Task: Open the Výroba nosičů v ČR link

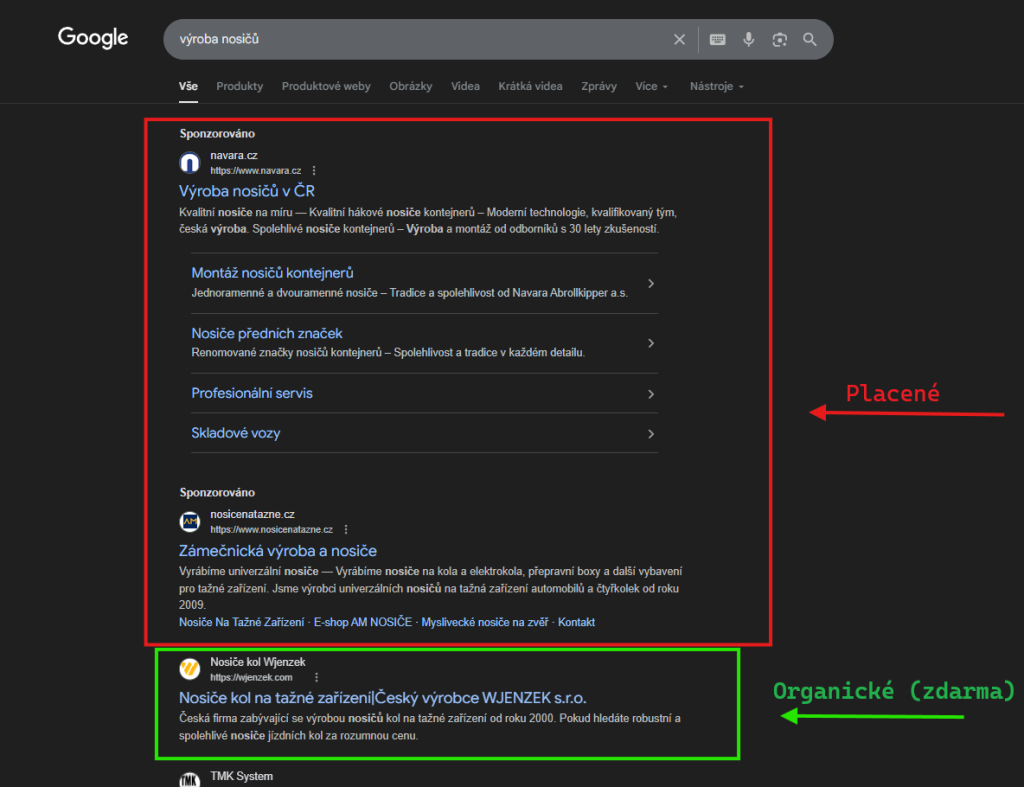Action: coord(247,191)
